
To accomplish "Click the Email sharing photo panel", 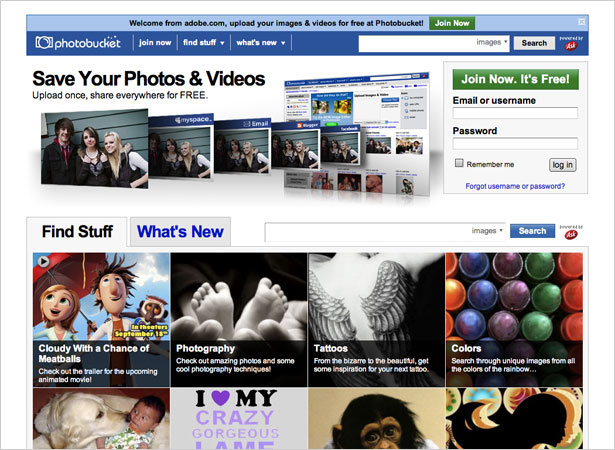I will [242, 146].
